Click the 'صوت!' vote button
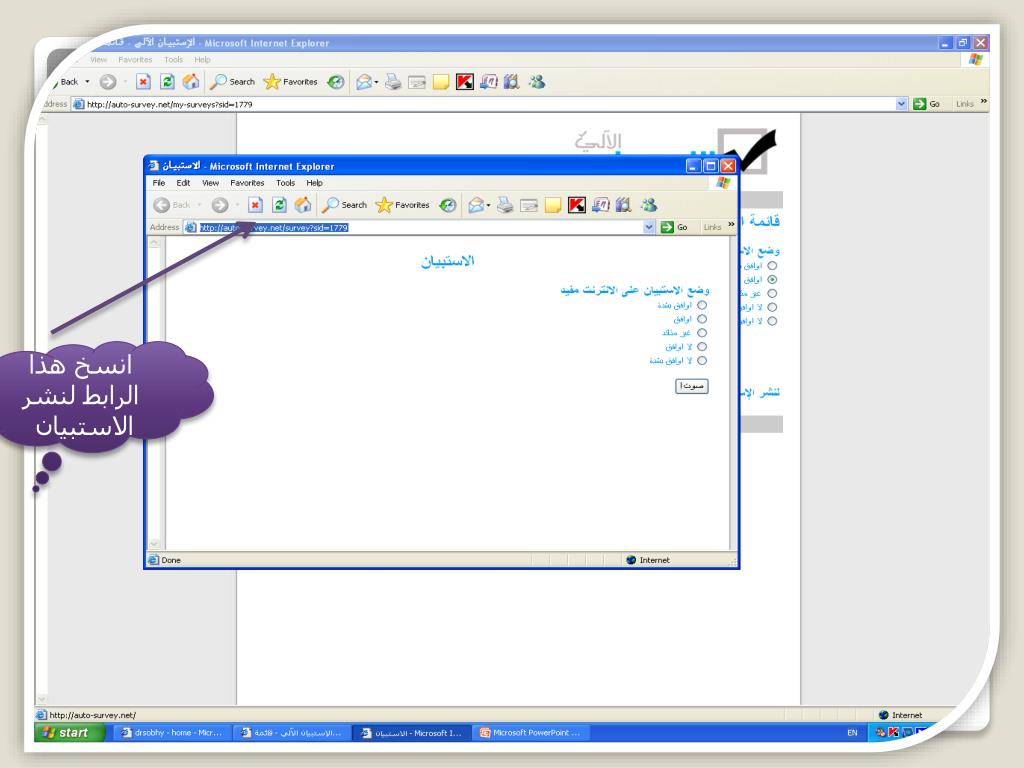 point(692,386)
